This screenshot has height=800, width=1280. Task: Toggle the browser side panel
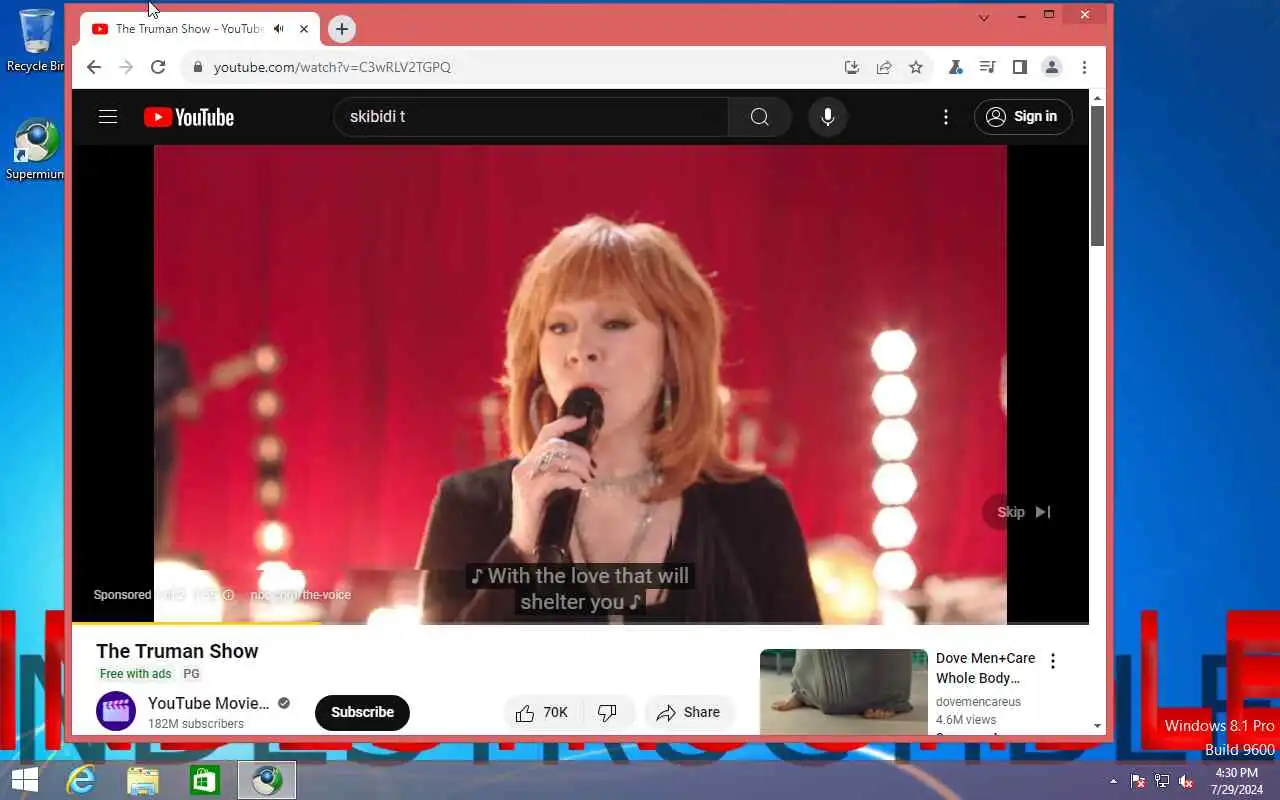tap(1020, 67)
